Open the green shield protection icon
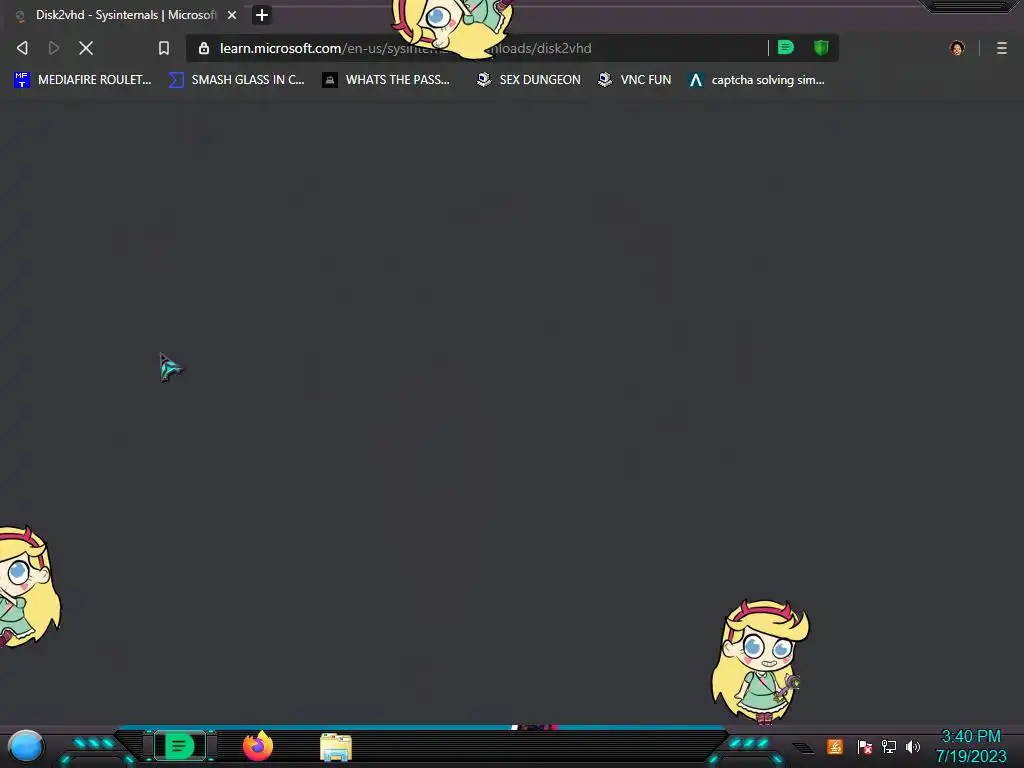This screenshot has height=768, width=1024. pos(821,47)
